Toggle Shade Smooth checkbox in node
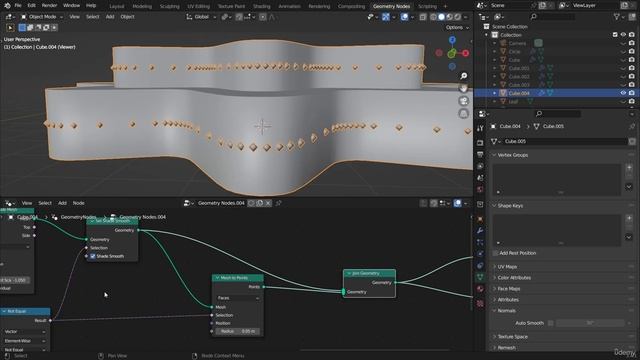Image resolution: width=640 pixels, height=360 pixels. [93, 256]
